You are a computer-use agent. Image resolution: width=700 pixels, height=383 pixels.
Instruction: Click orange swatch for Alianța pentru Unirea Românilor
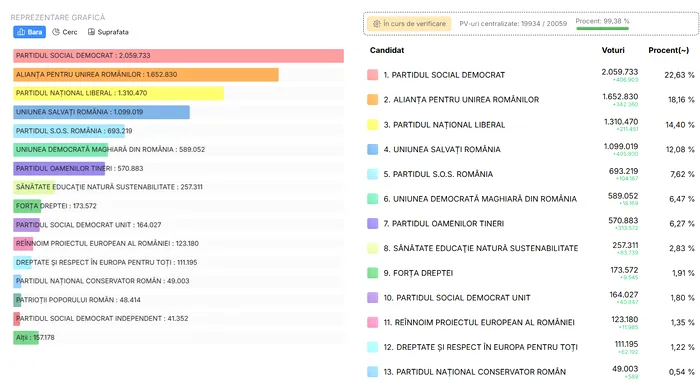pos(372,100)
